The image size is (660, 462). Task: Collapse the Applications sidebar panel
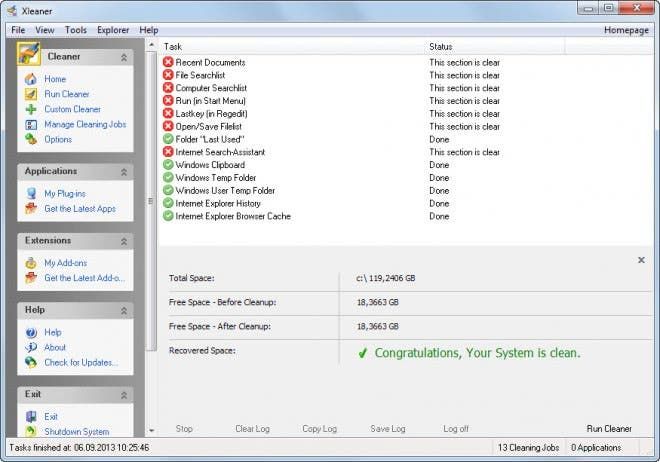124,172
